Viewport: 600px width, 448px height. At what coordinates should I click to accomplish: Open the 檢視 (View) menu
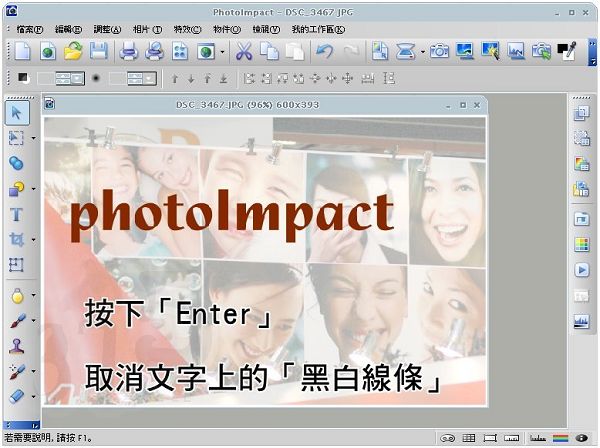click(266, 29)
